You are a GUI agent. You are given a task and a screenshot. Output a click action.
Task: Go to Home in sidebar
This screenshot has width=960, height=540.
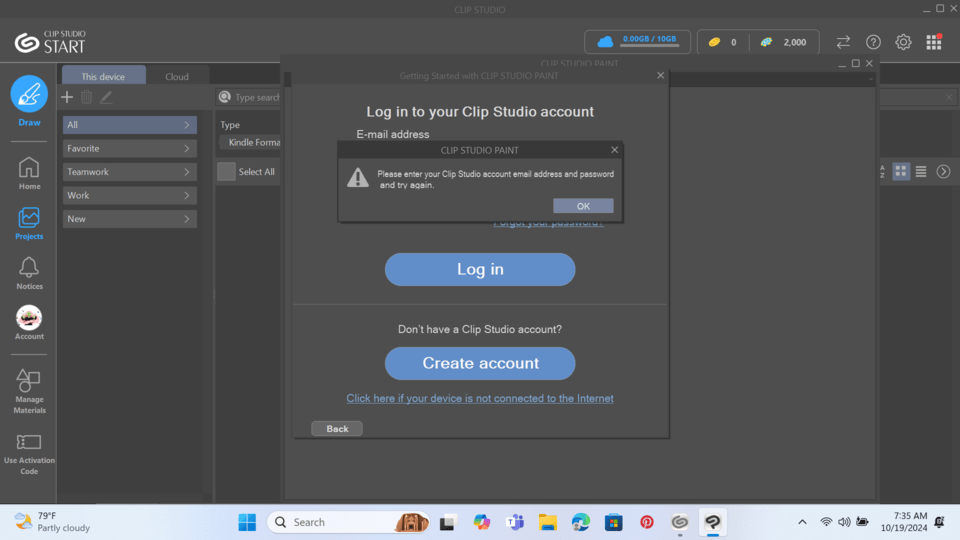(29, 174)
